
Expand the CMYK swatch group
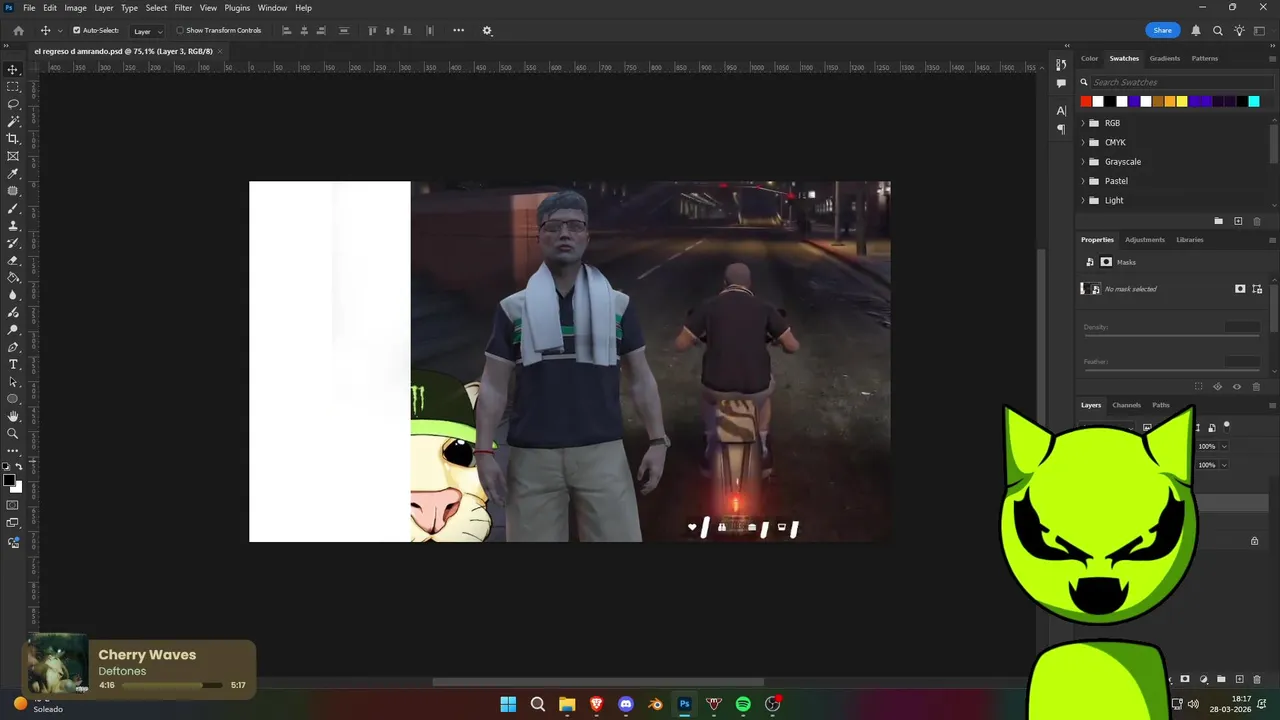[1083, 142]
